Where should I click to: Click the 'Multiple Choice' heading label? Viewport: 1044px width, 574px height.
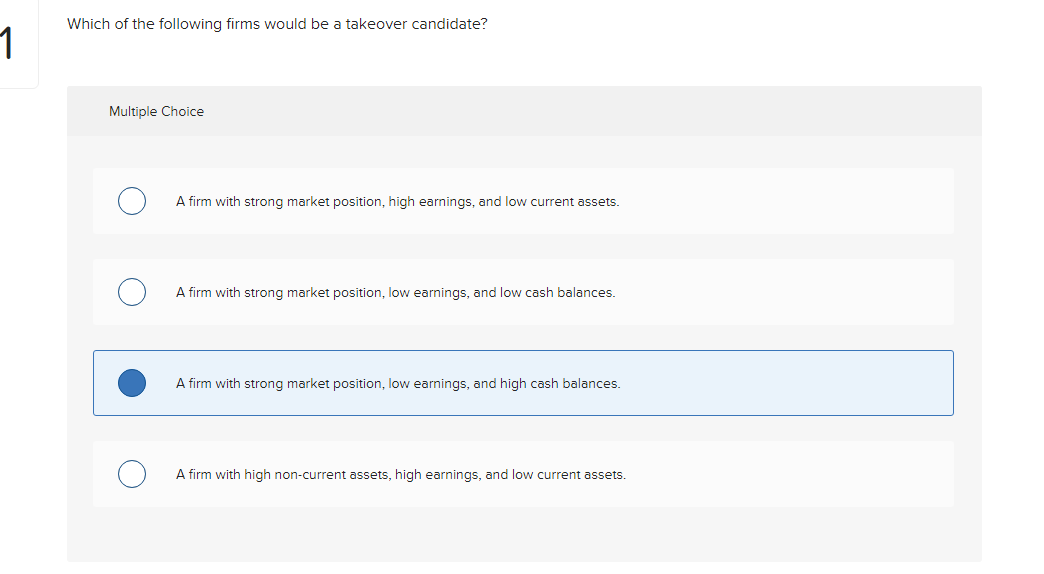[156, 112]
